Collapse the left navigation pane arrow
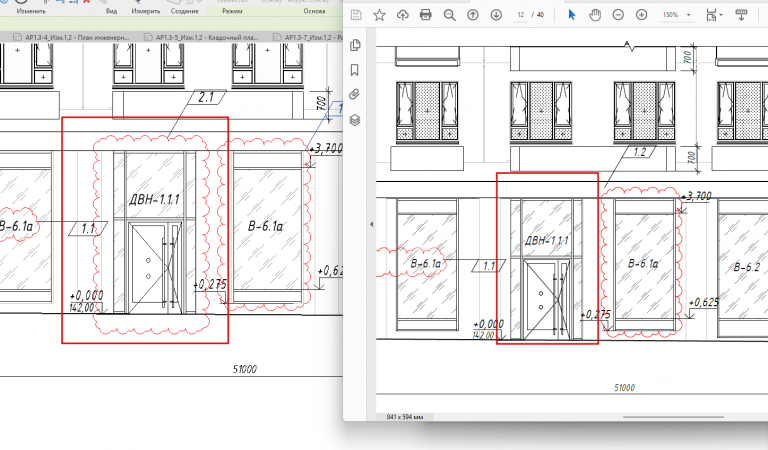Image resolution: width=768 pixels, height=450 pixels. (x=371, y=224)
